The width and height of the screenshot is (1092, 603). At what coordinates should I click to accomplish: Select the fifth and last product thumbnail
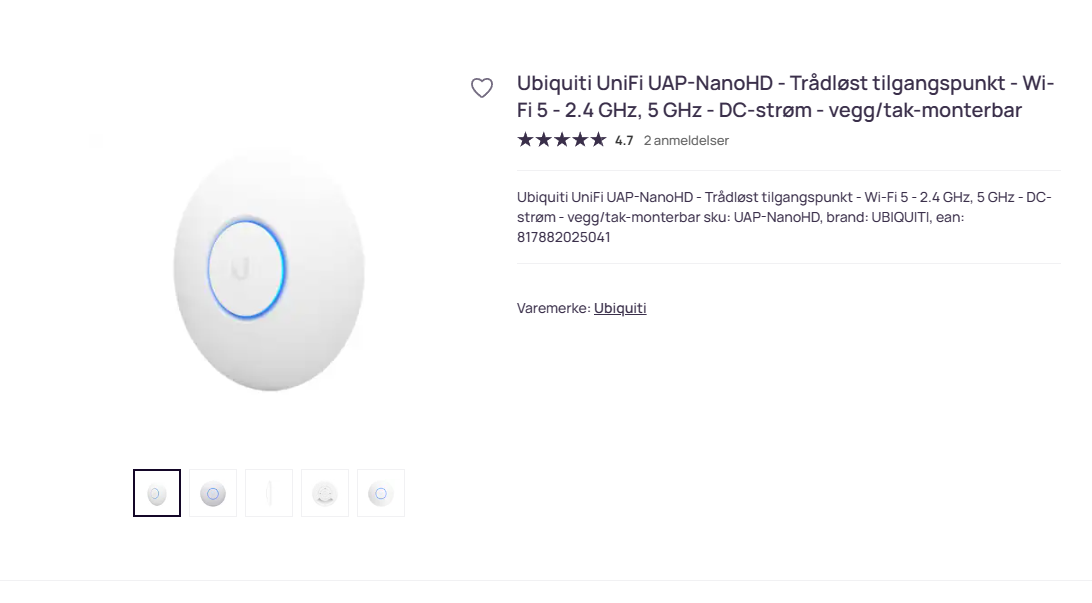pyautogui.click(x=381, y=493)
